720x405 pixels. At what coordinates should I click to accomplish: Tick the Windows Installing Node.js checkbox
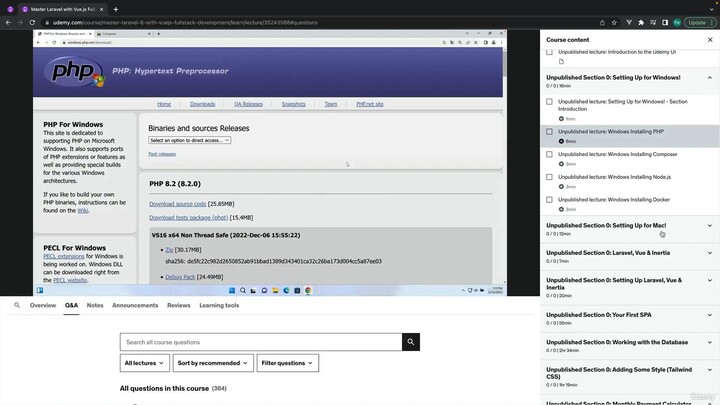[x=549, y=177]
